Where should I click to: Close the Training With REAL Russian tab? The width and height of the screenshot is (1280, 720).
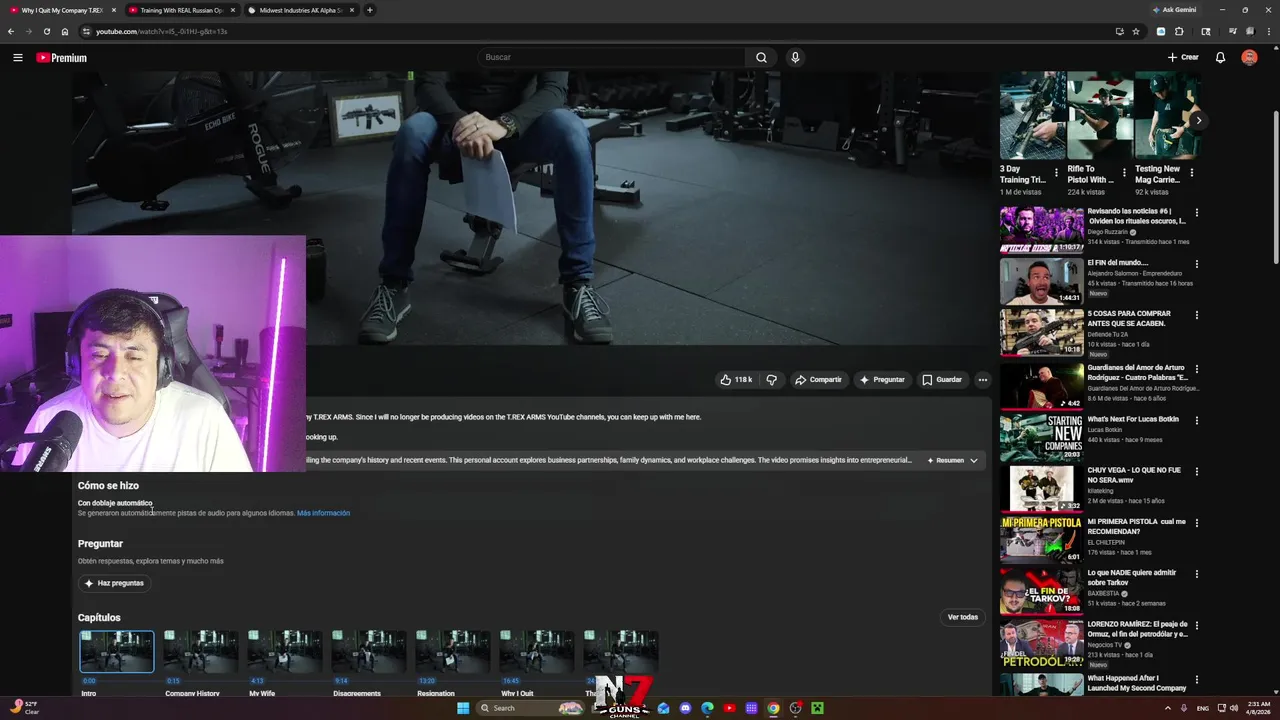232,10
